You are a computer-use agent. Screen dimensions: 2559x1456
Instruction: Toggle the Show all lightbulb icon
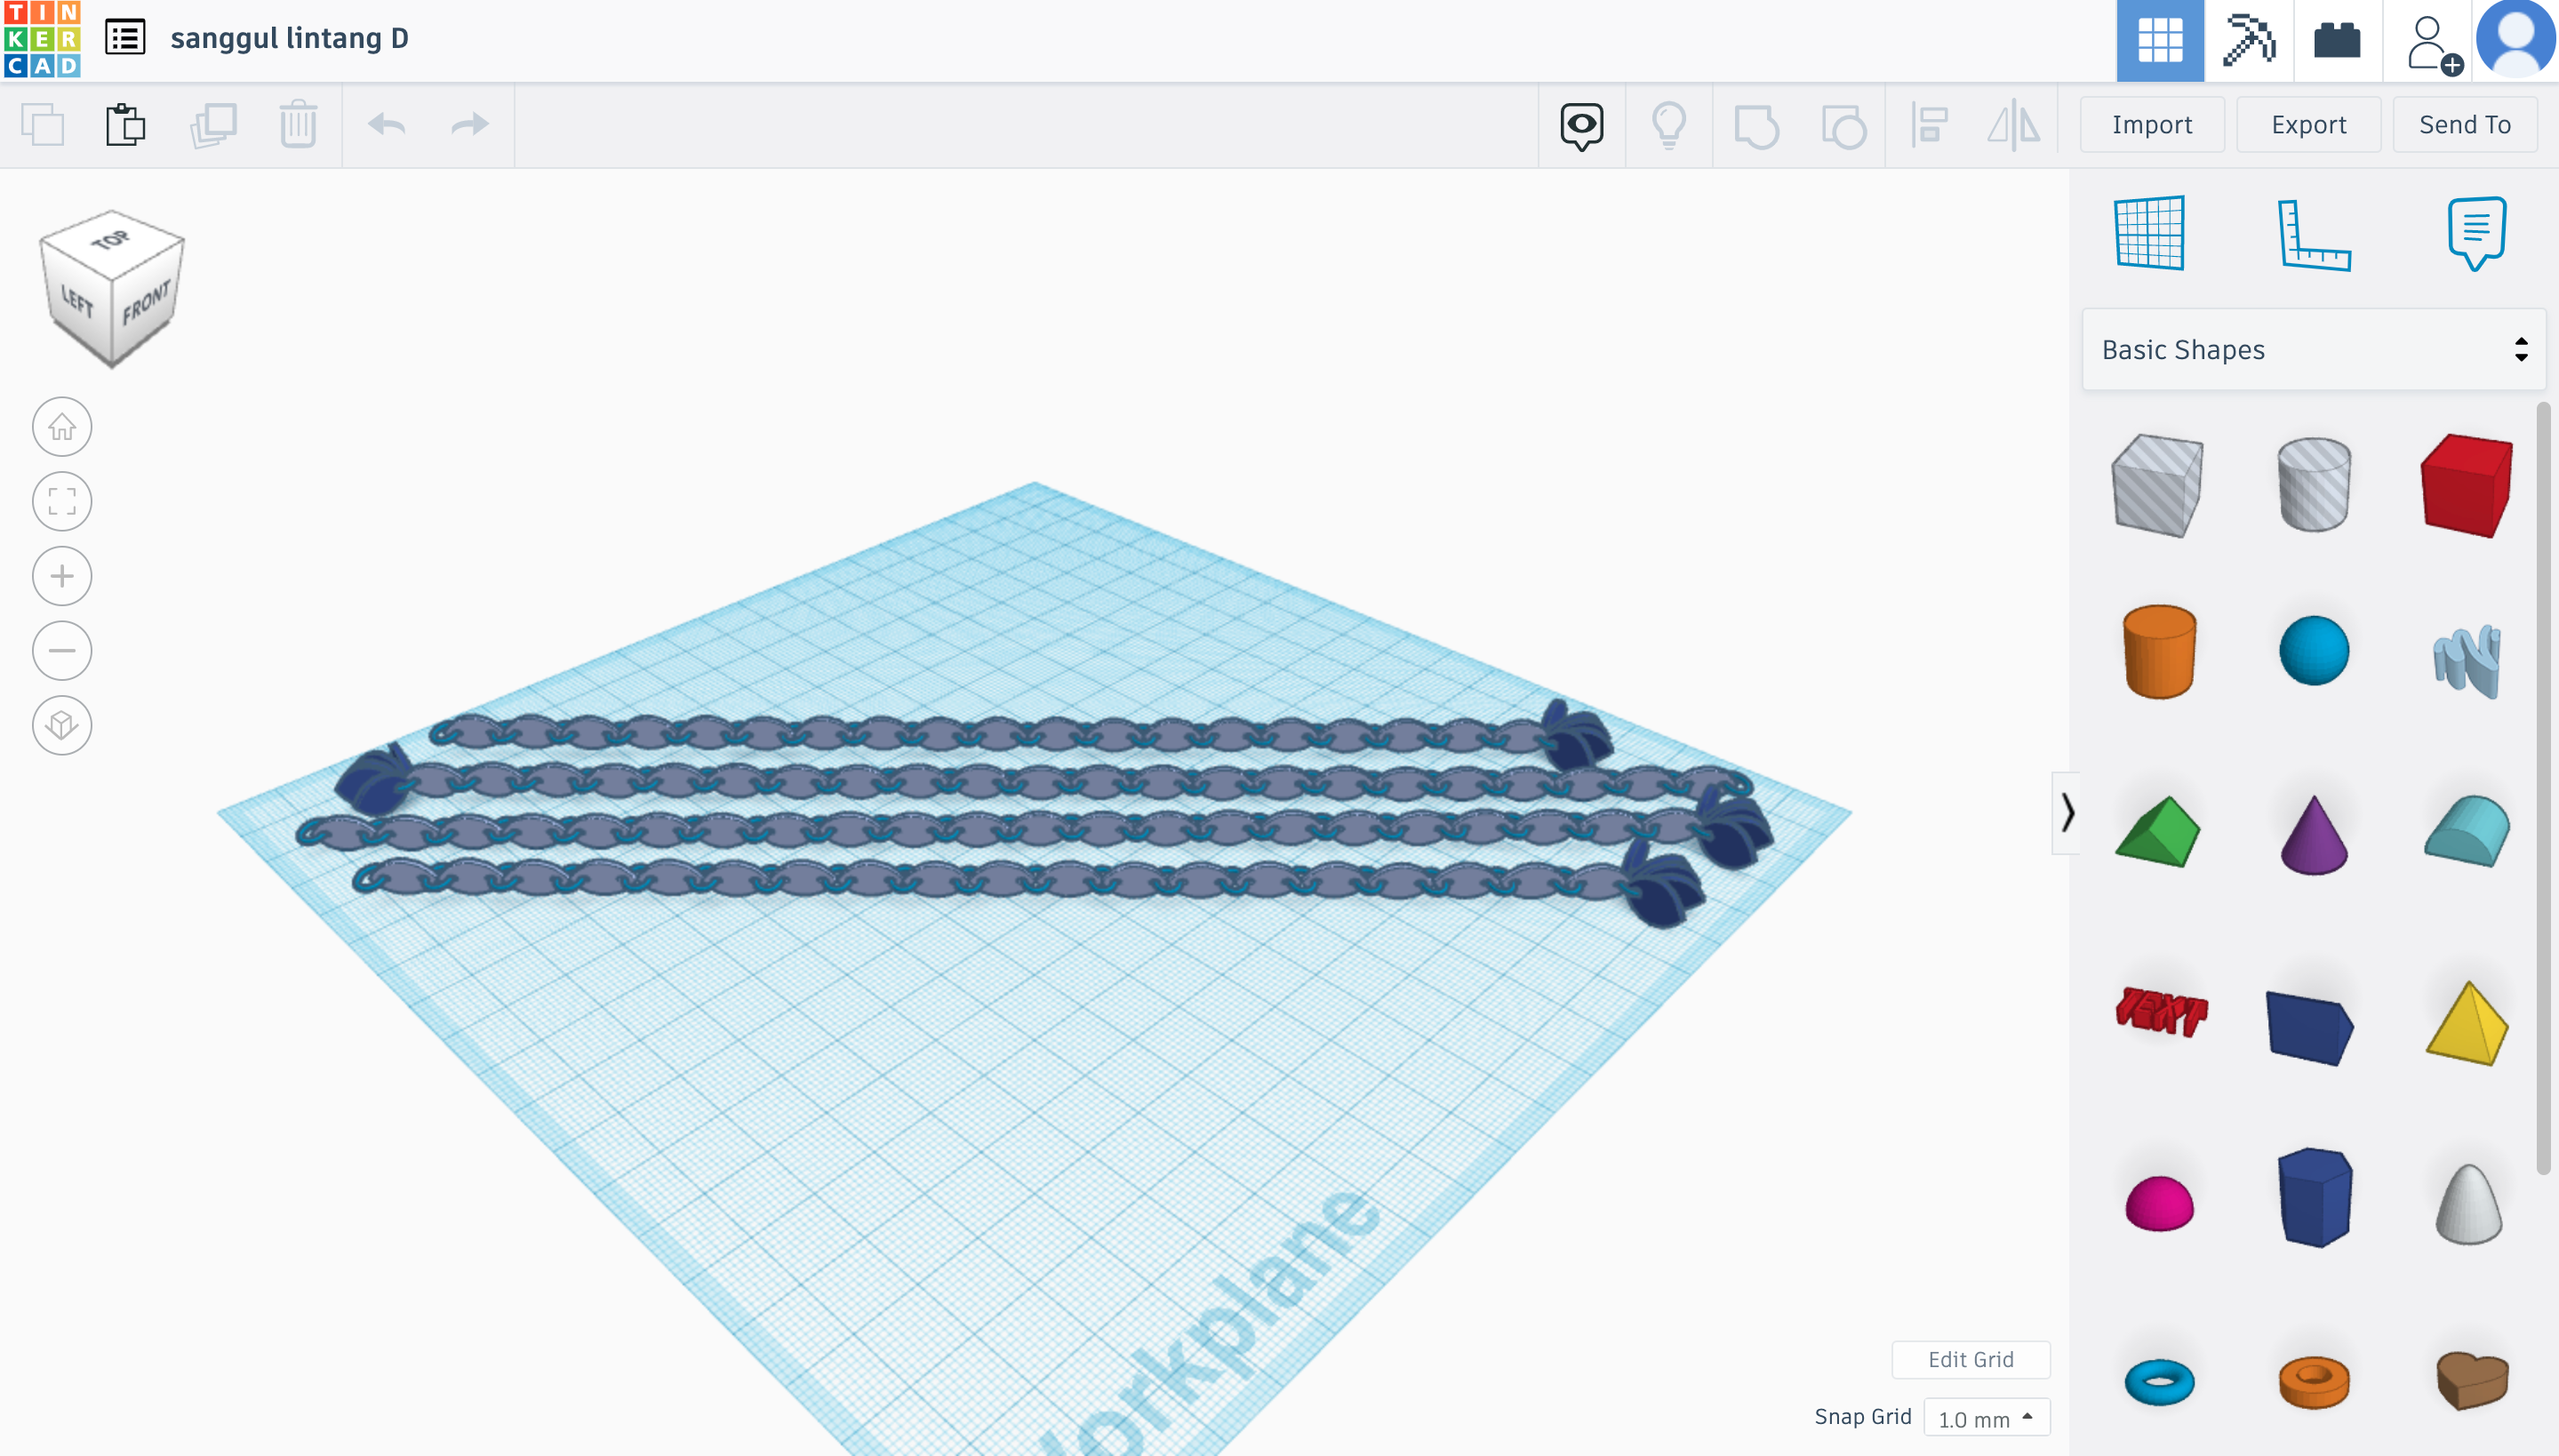[1668, 126]
